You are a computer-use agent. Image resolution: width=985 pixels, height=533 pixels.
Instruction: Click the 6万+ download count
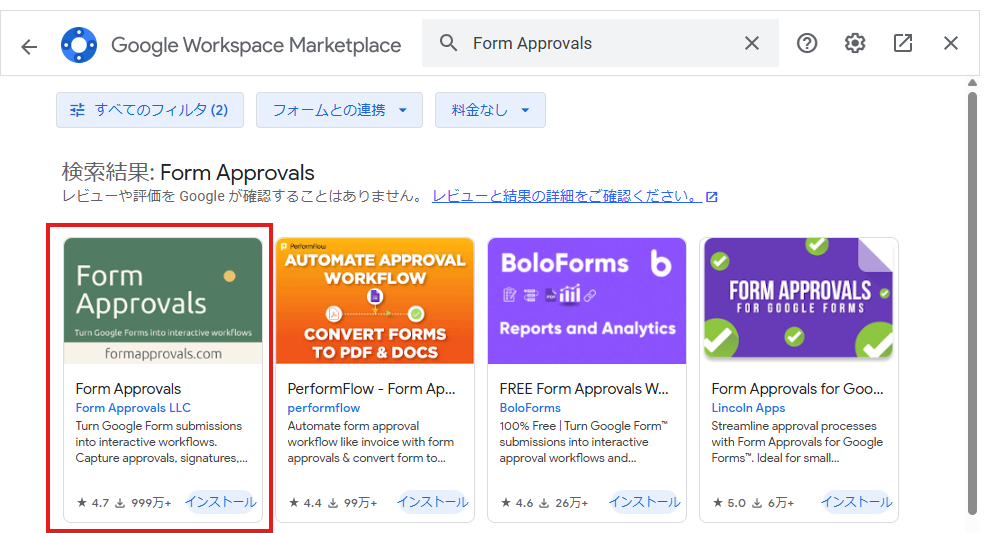(x=773, y=503)
